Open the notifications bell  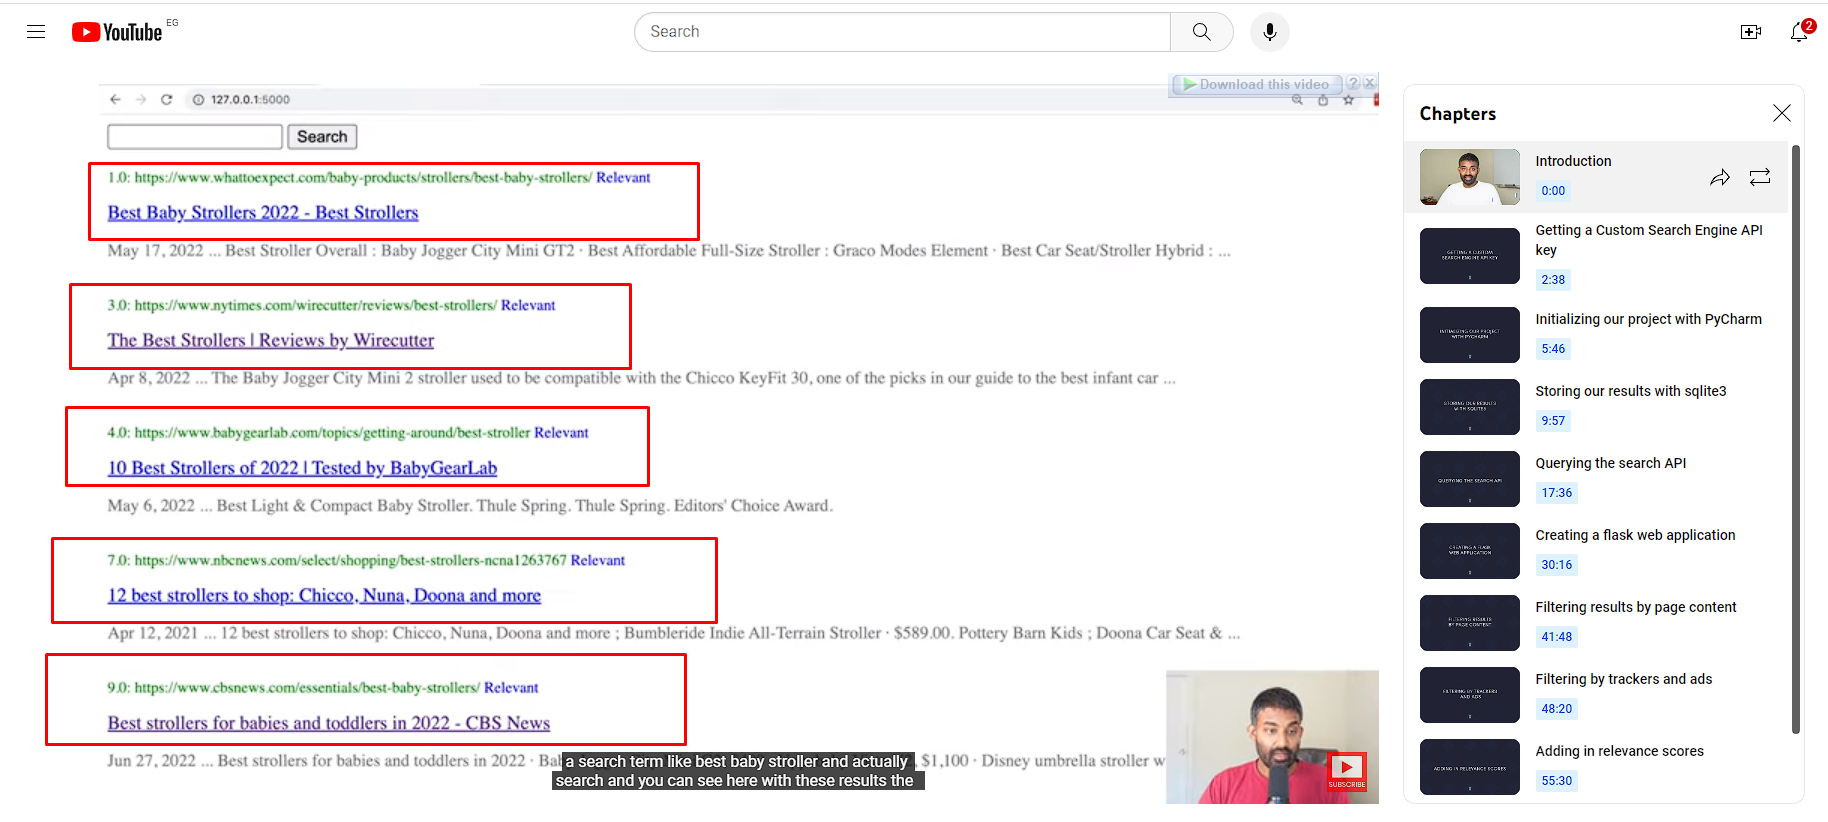(x=1799, y=32)
